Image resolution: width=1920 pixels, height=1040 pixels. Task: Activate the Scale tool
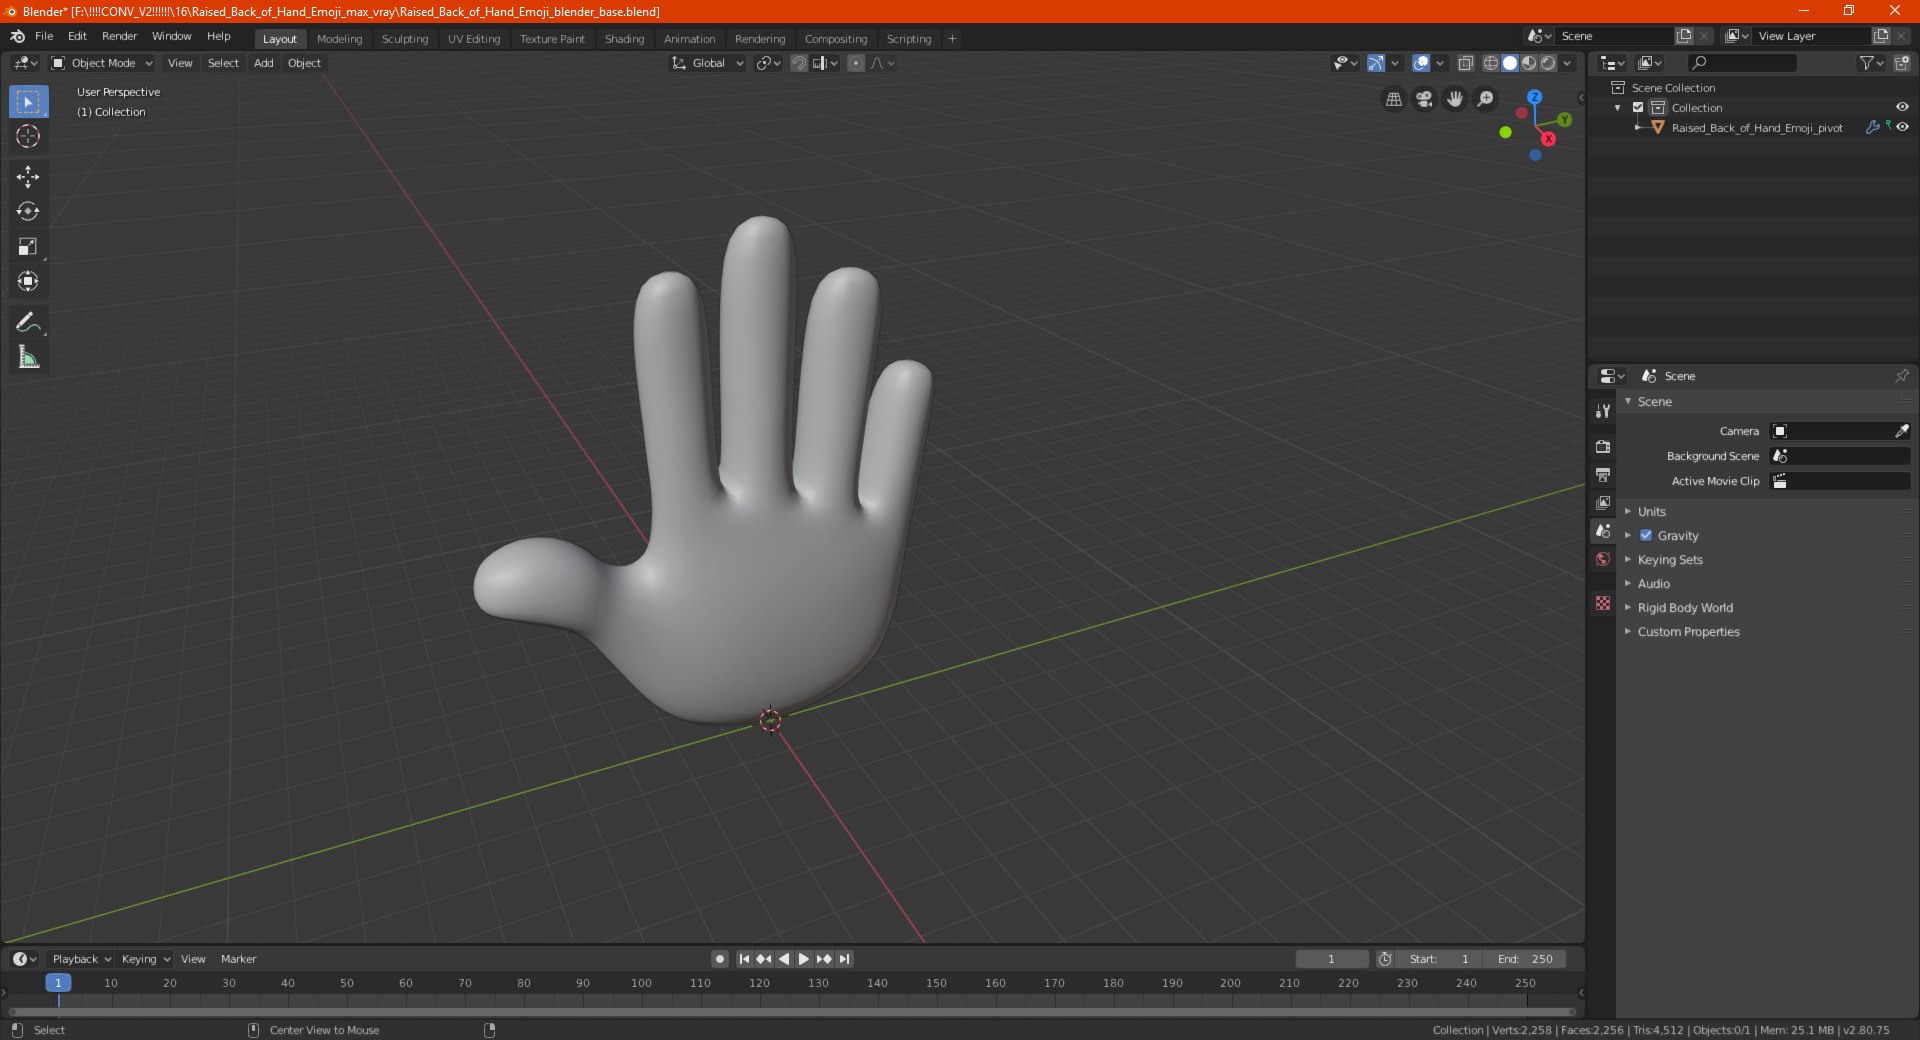[x=28, y=247]
